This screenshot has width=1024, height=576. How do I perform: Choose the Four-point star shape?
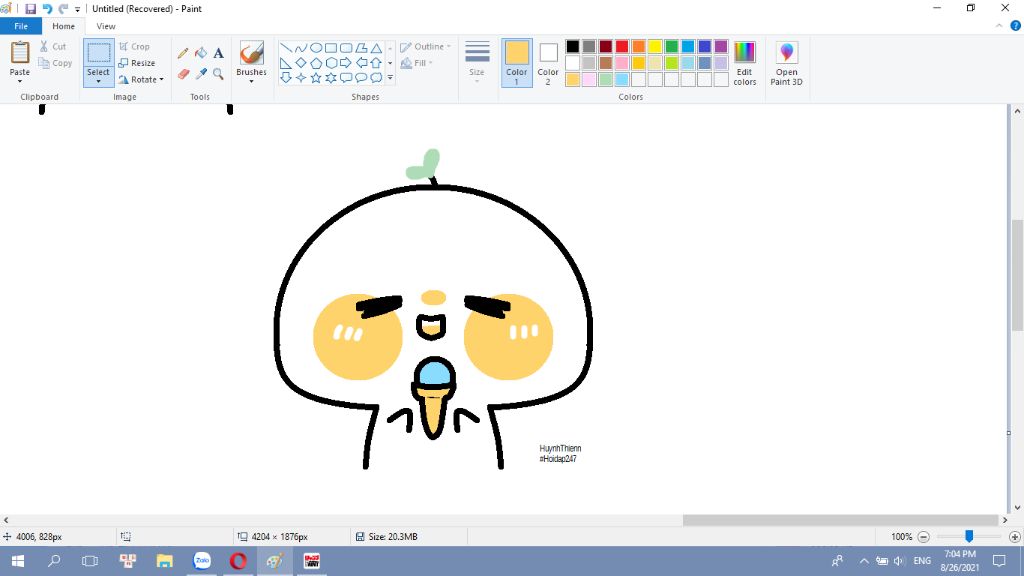coord(300,78)
